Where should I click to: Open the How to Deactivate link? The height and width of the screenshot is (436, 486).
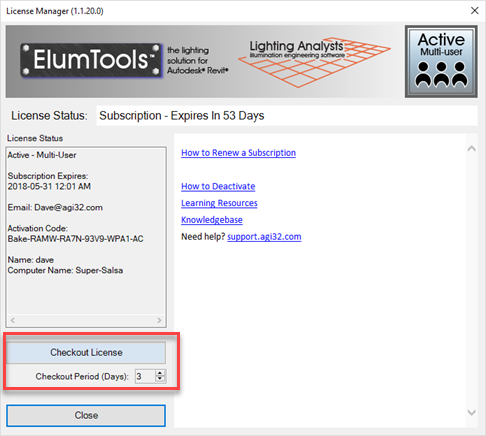pyautogui.click(x=218, y=186)
